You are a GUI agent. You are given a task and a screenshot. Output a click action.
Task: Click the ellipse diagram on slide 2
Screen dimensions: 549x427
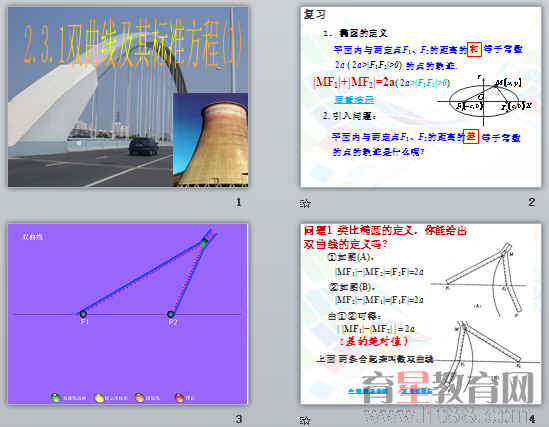485,100
